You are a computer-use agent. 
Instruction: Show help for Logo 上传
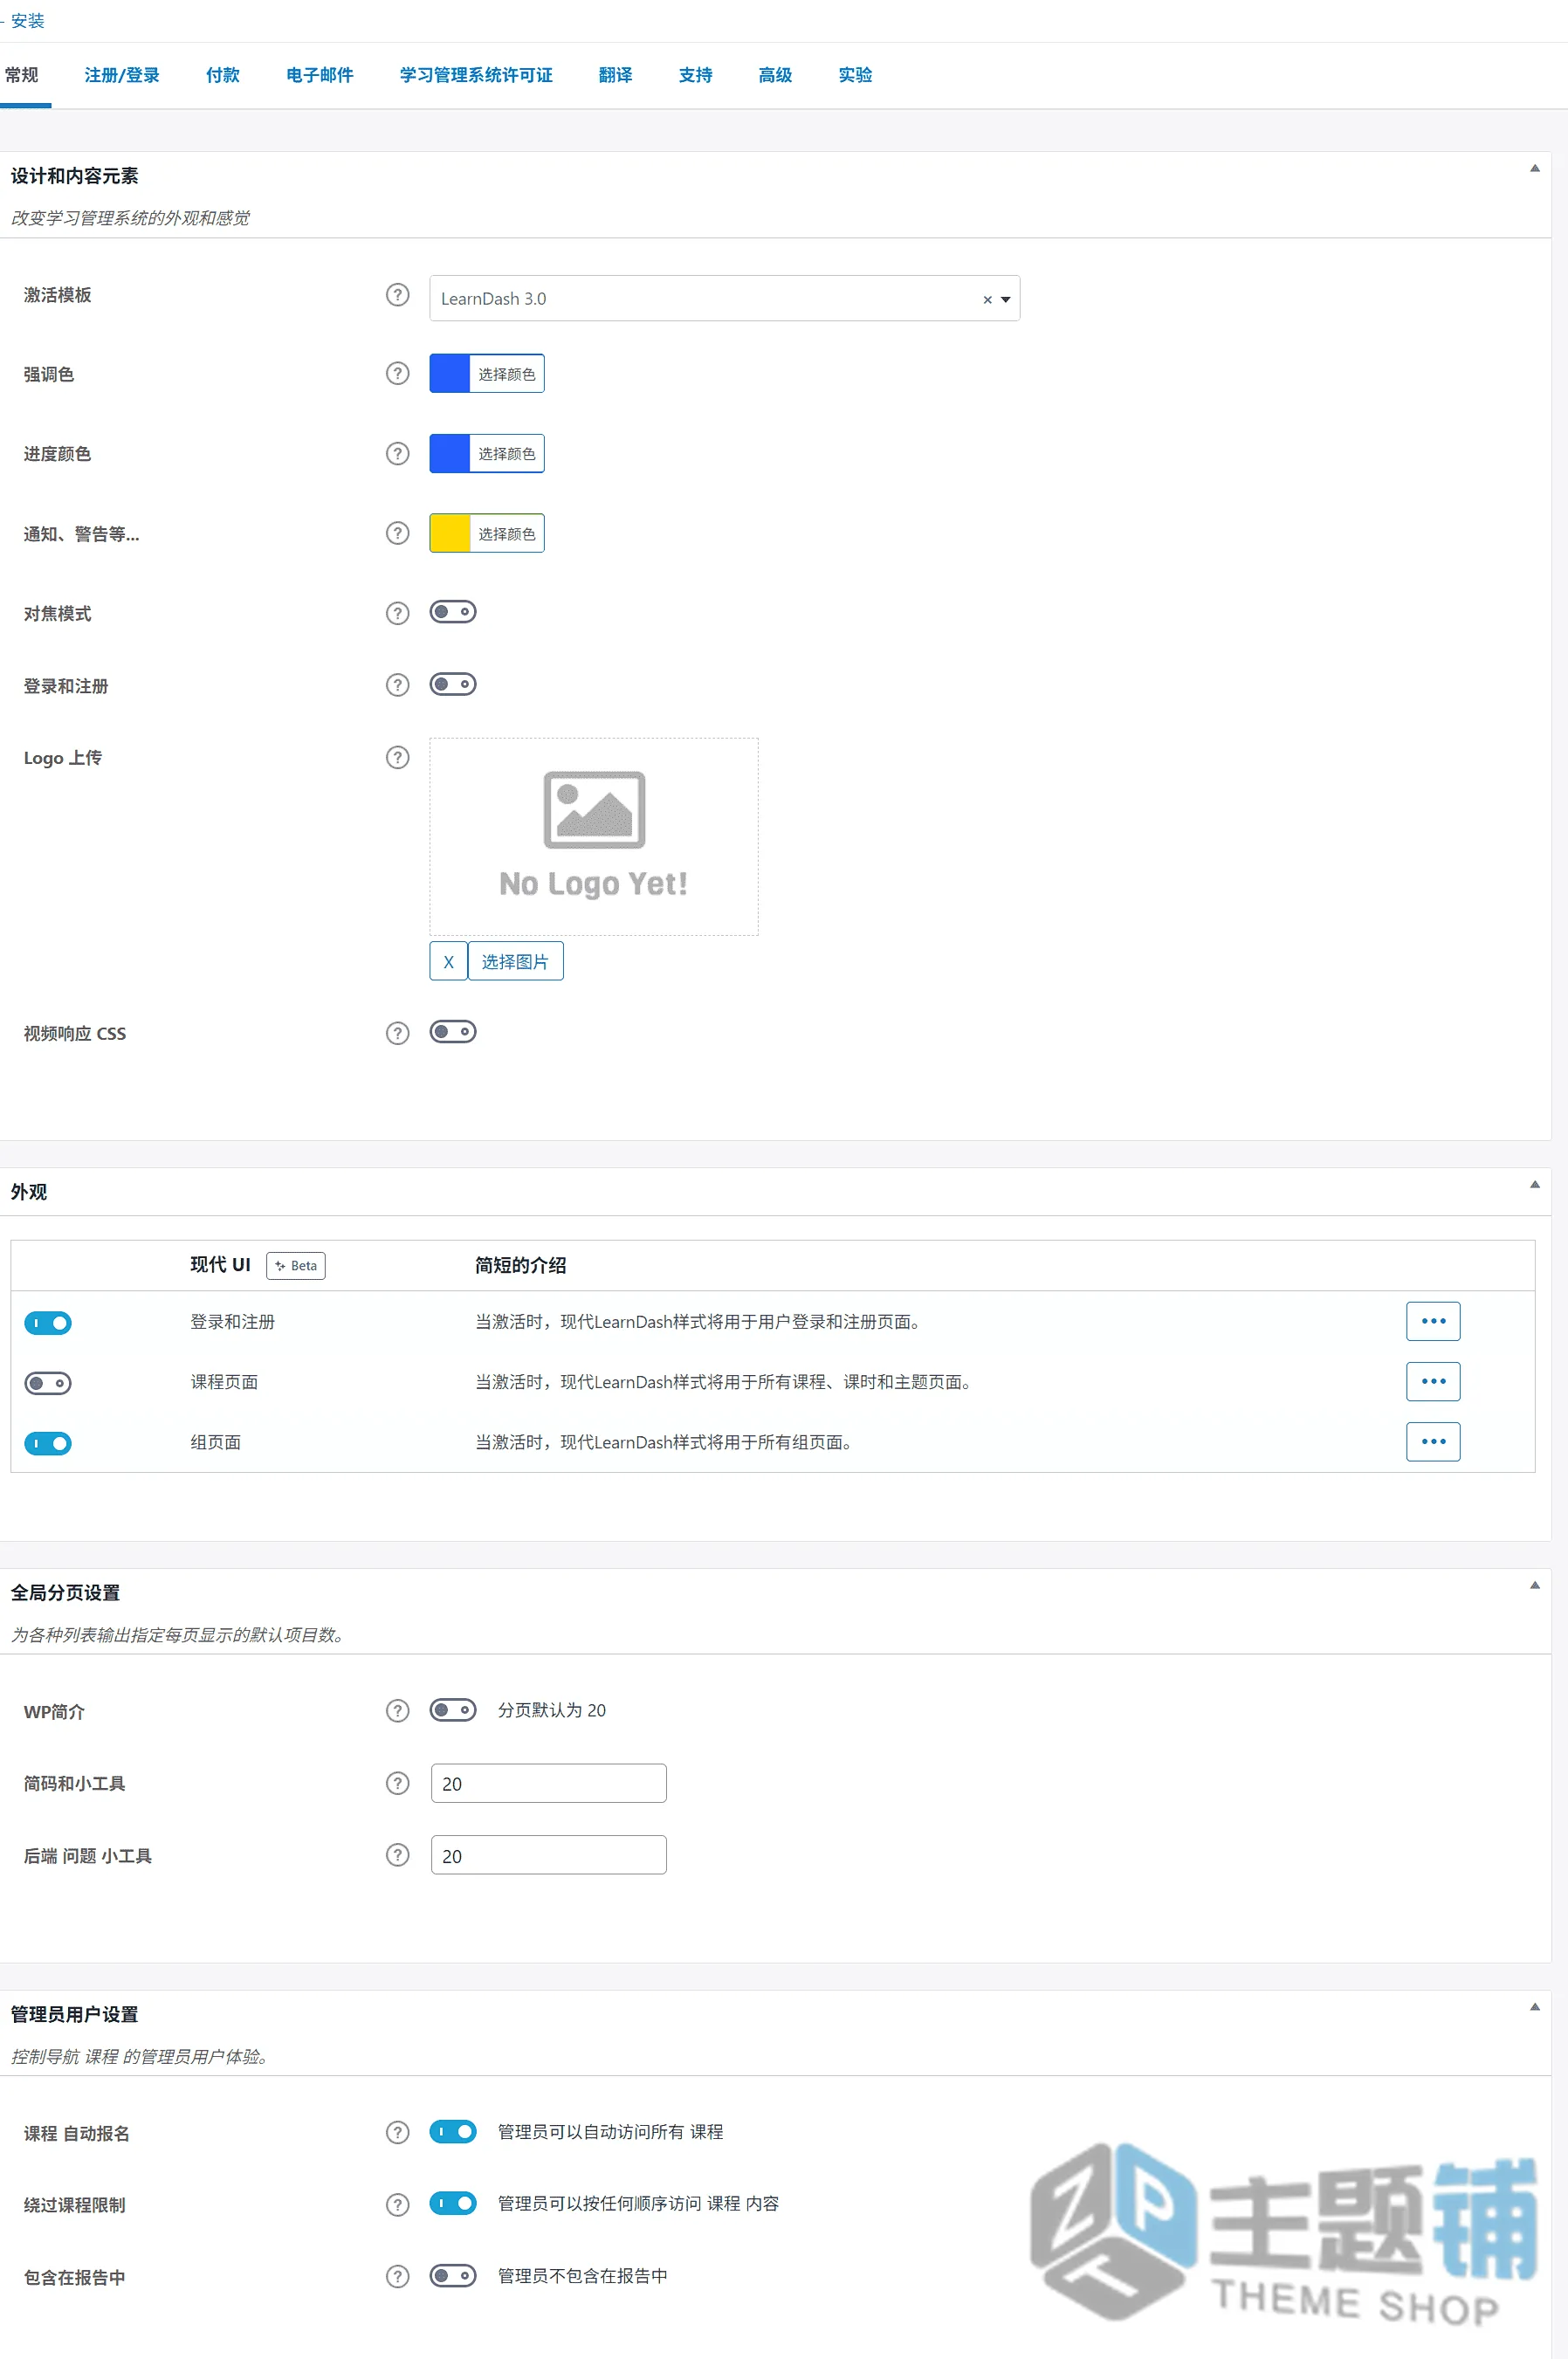click(x=397, y=758)
